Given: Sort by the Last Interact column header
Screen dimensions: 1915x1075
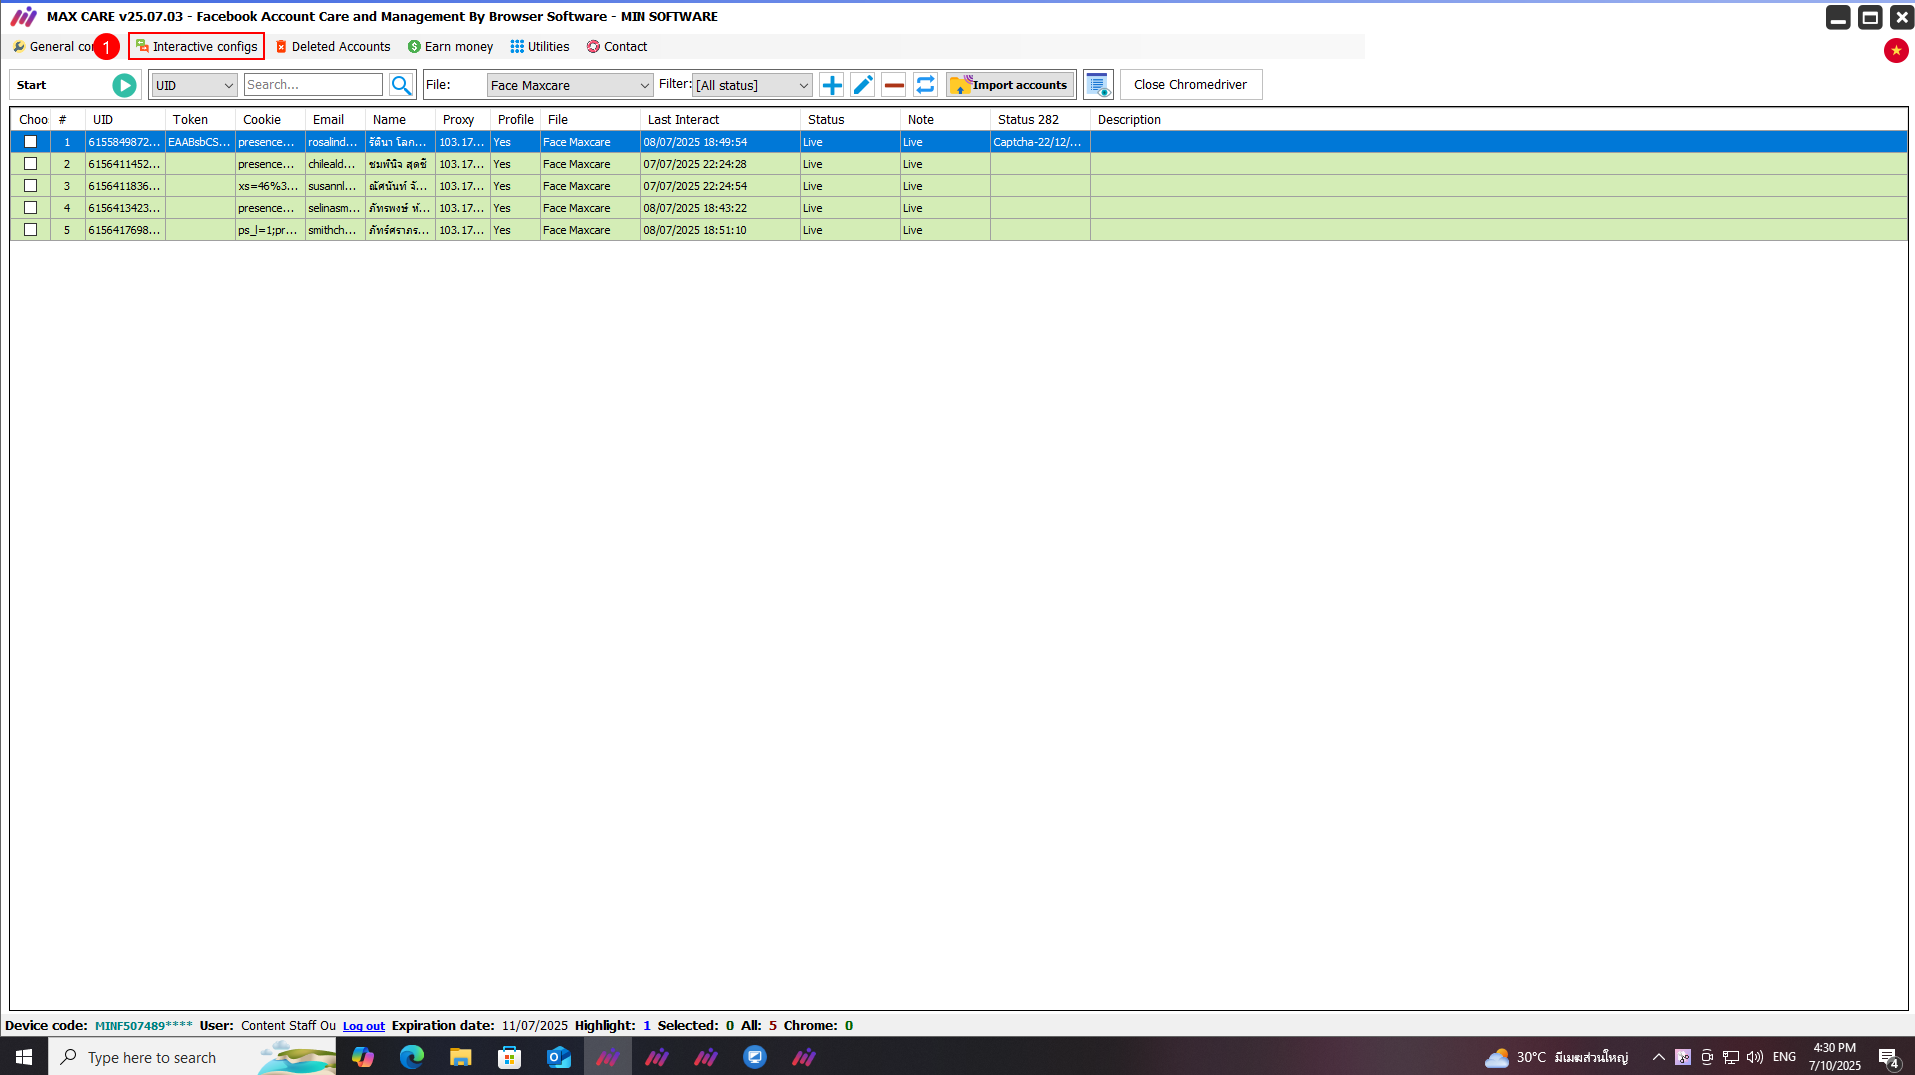Looking at the screenshot, I should pyautogui.click(x=720, y=119).
